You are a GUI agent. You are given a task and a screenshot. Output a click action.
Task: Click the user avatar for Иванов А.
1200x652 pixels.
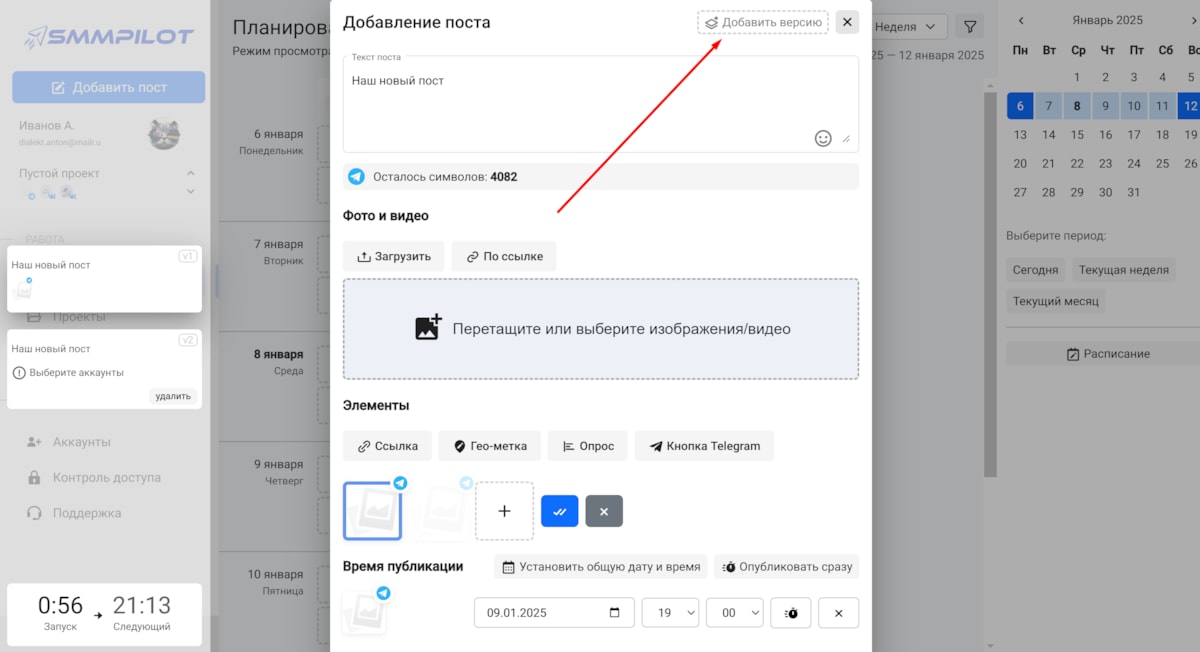pyautogui.click(x=164, y=134)
